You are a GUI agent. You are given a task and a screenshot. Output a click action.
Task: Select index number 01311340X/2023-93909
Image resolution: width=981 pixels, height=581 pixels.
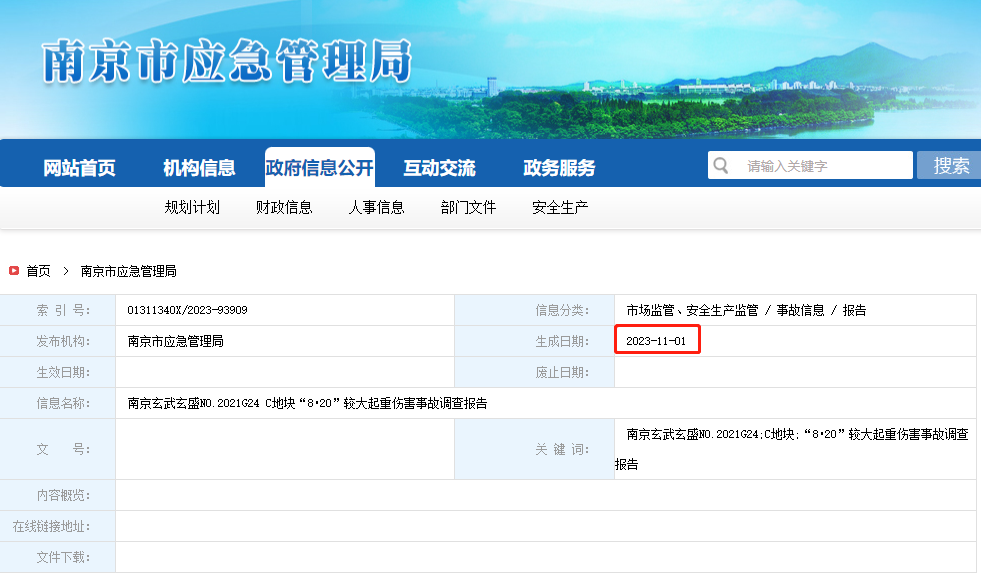pyautogui.click(x=187, y=310)
